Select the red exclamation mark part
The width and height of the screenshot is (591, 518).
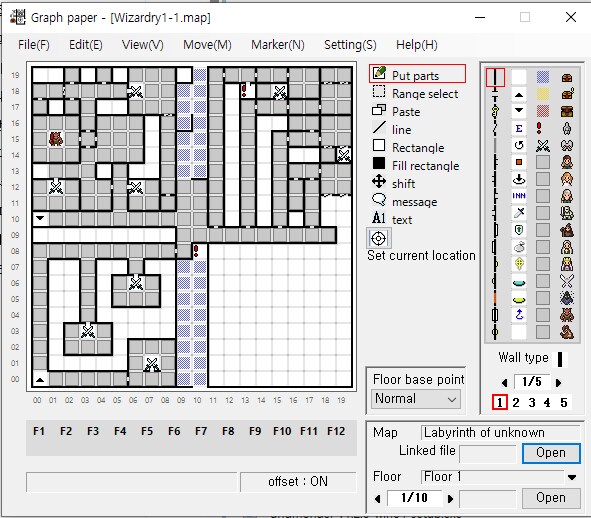[x=539, y=128]
